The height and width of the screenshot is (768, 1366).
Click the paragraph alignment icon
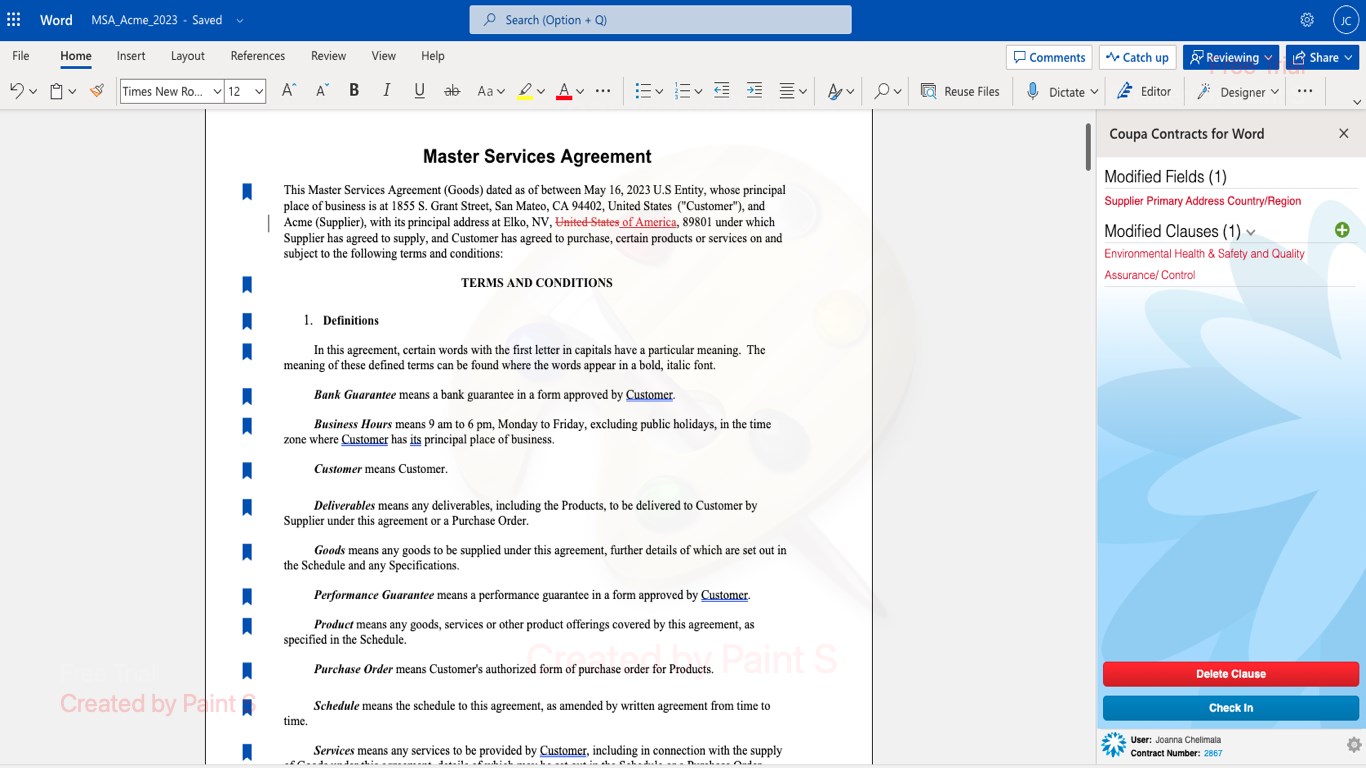(787, 91)
